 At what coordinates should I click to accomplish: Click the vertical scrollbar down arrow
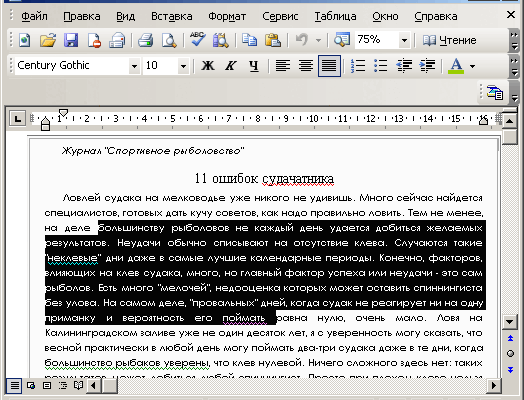click(509, 321)
